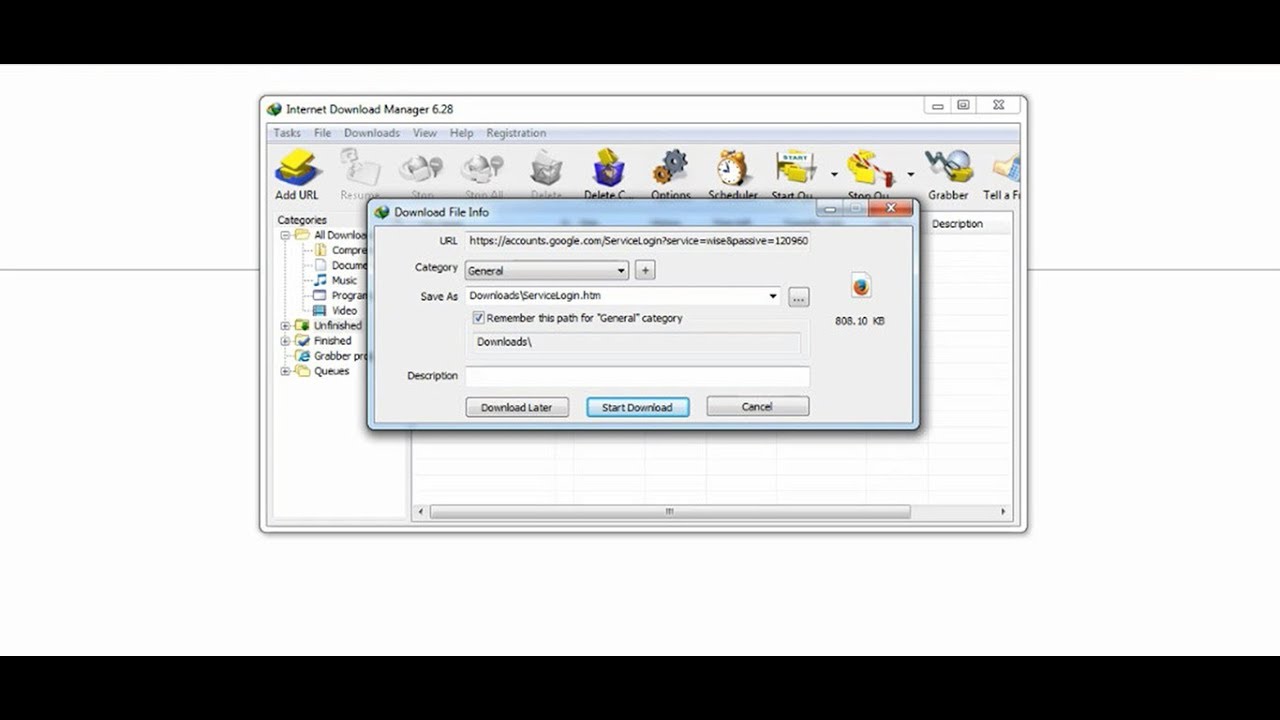Open the File menu

(x=322, y=133)
